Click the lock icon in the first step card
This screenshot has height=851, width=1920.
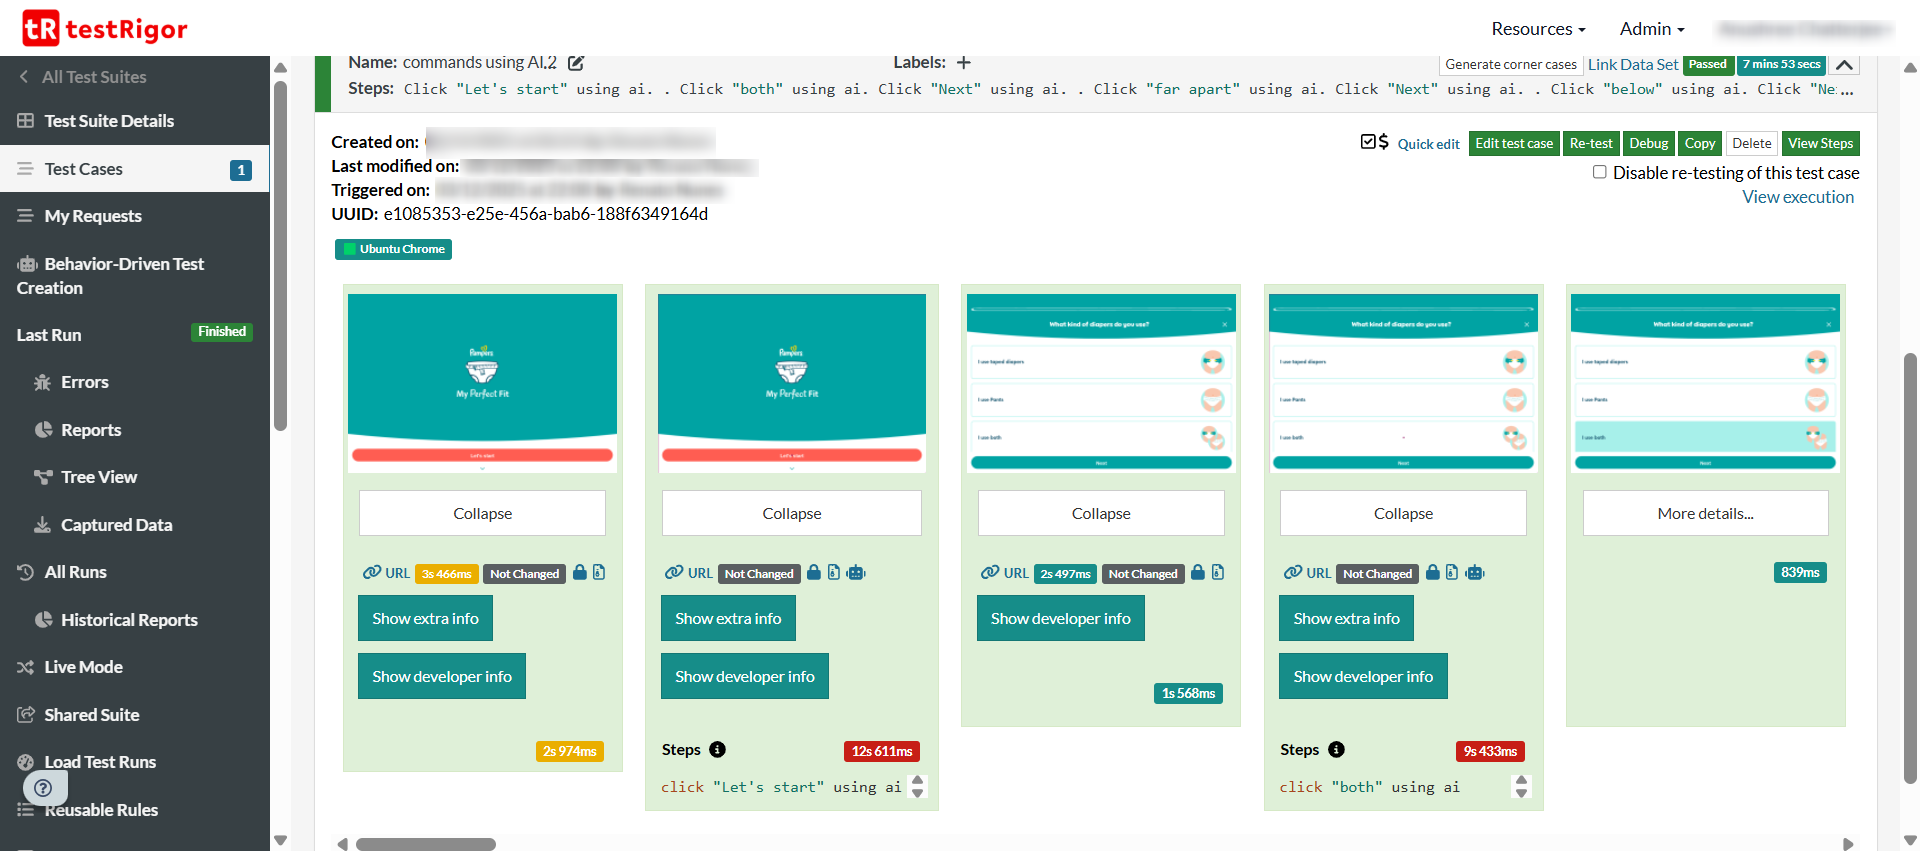click(x=579, y=573)
